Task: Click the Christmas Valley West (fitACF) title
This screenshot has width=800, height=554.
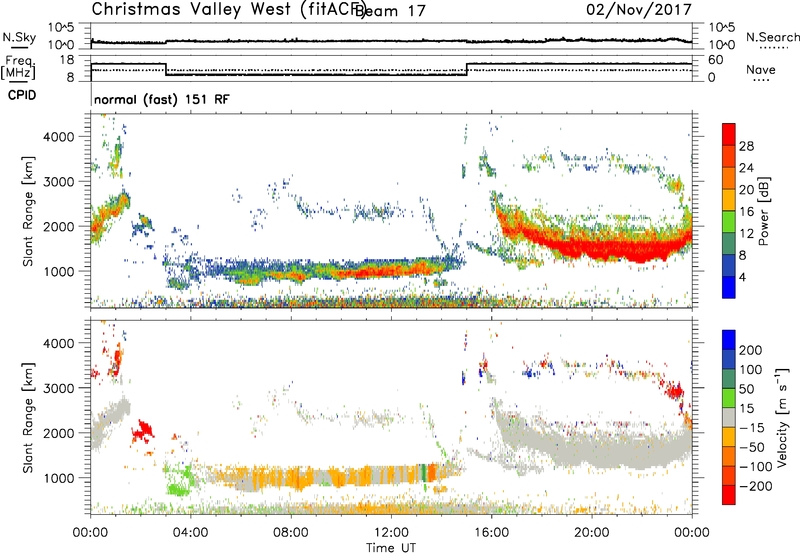Action: pyautogui.click(x=229, y=9)
